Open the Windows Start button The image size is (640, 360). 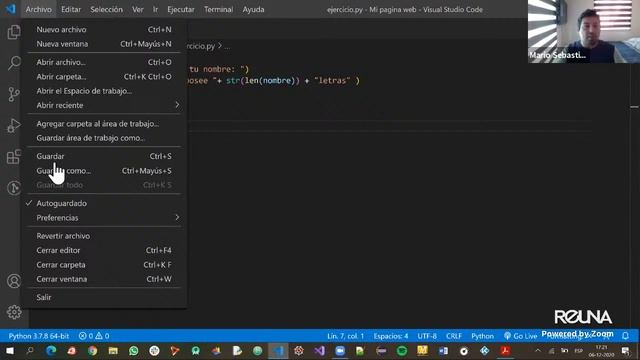pyautogui.click(x=9, y=351)
